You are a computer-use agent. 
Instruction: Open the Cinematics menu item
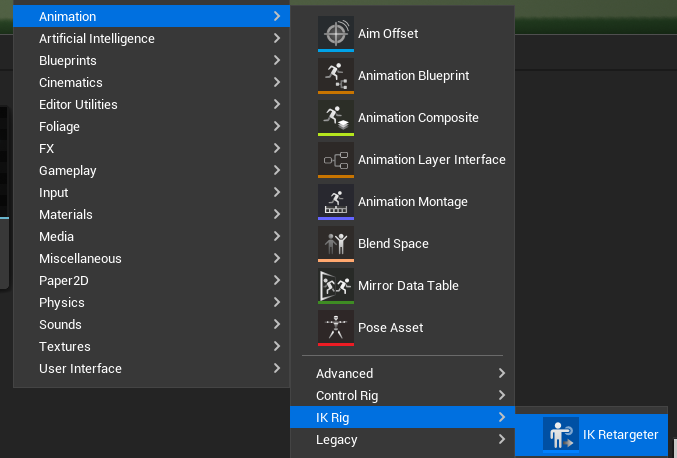tap(70, 82)
